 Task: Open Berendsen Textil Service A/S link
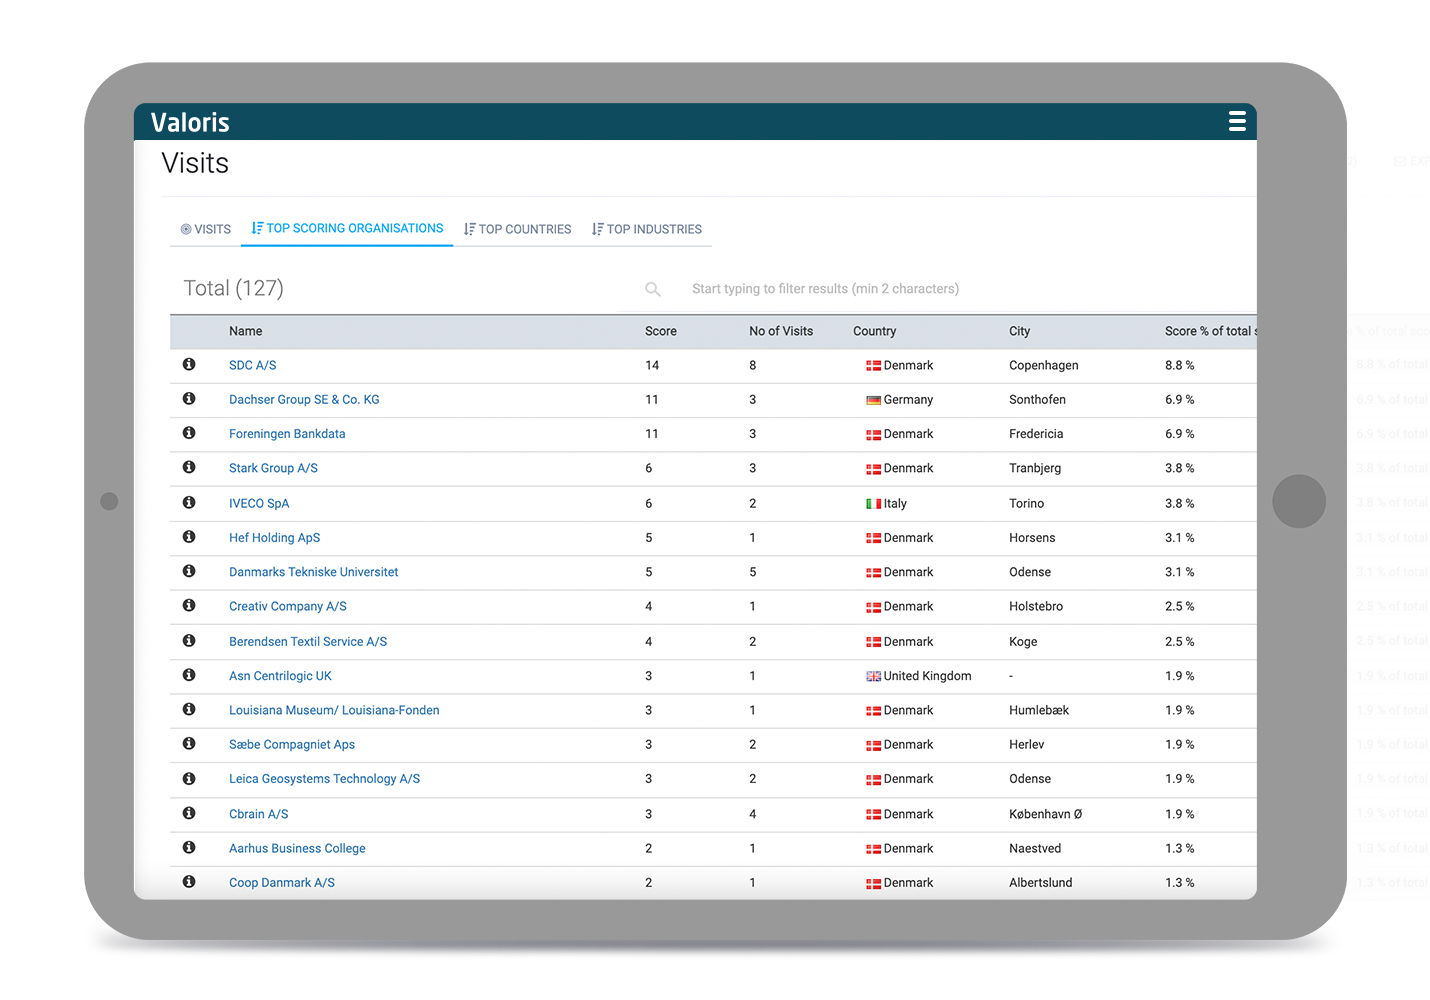click(308, 641)
